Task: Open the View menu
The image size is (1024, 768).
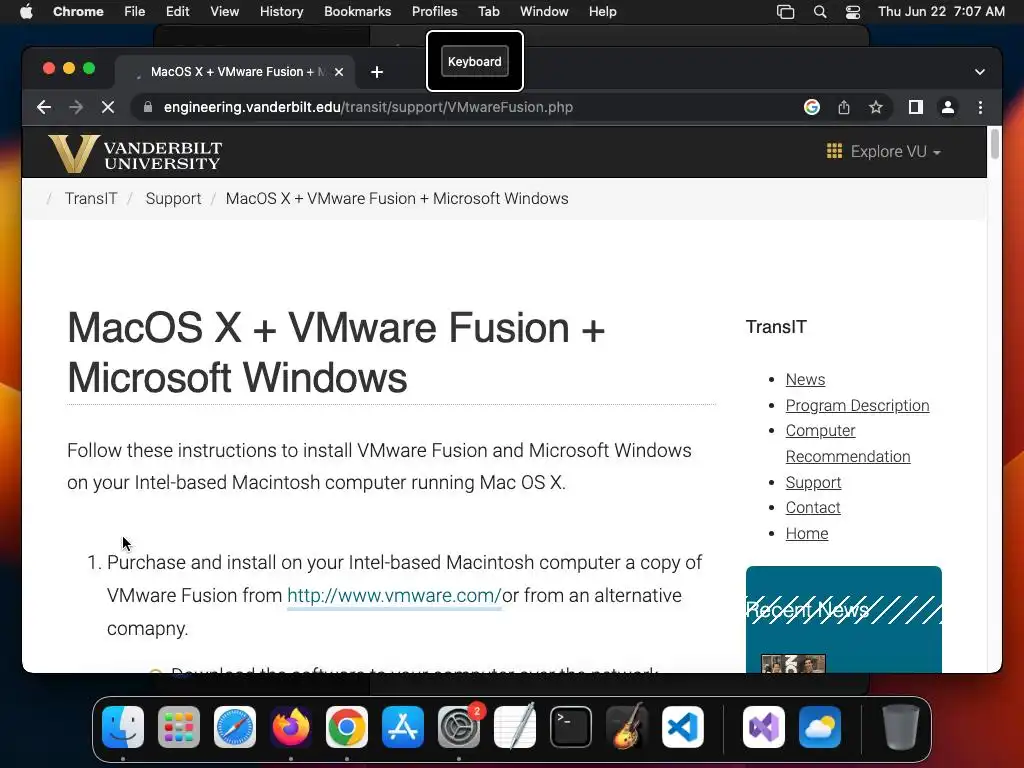Action: pos(225,11)
